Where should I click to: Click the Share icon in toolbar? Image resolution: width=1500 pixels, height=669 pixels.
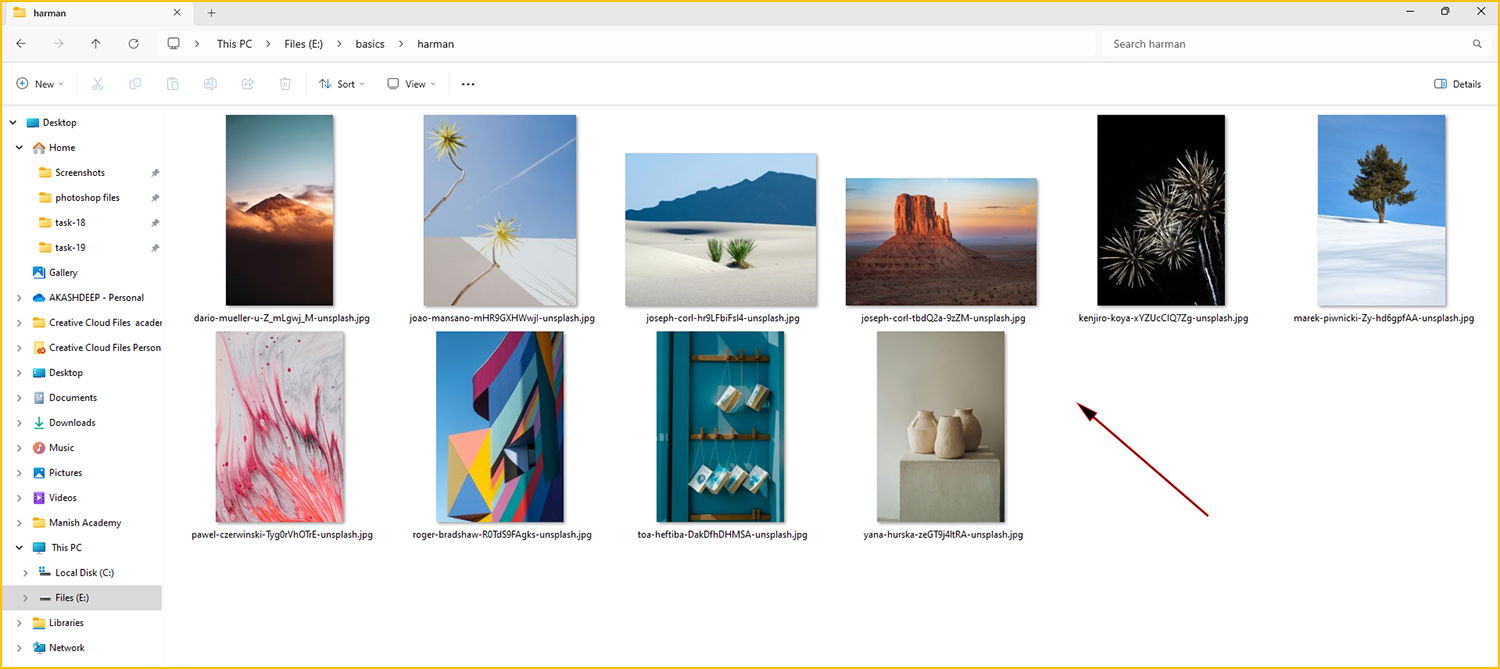(x=248, y=84)
